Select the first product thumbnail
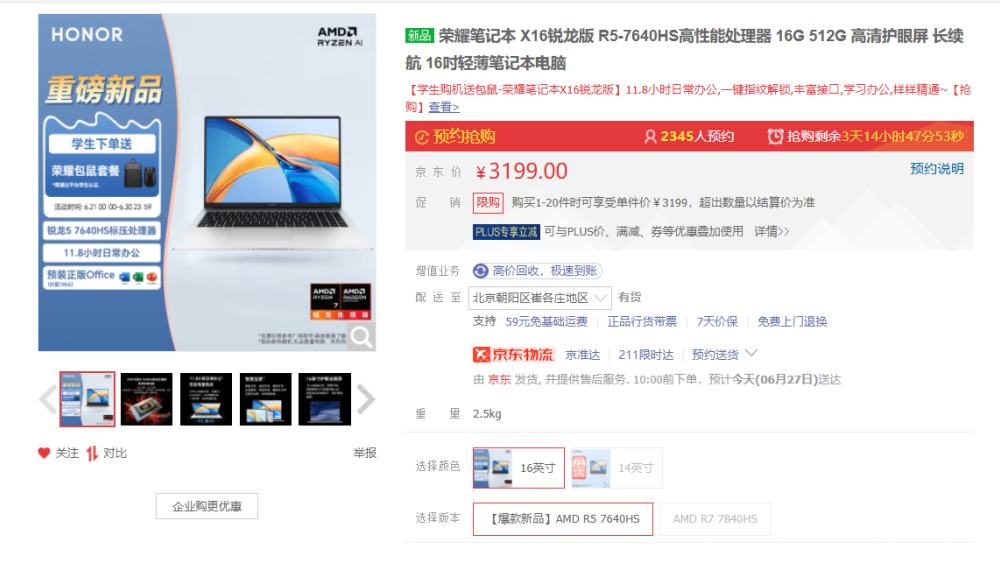 click(x=87, y=399)
